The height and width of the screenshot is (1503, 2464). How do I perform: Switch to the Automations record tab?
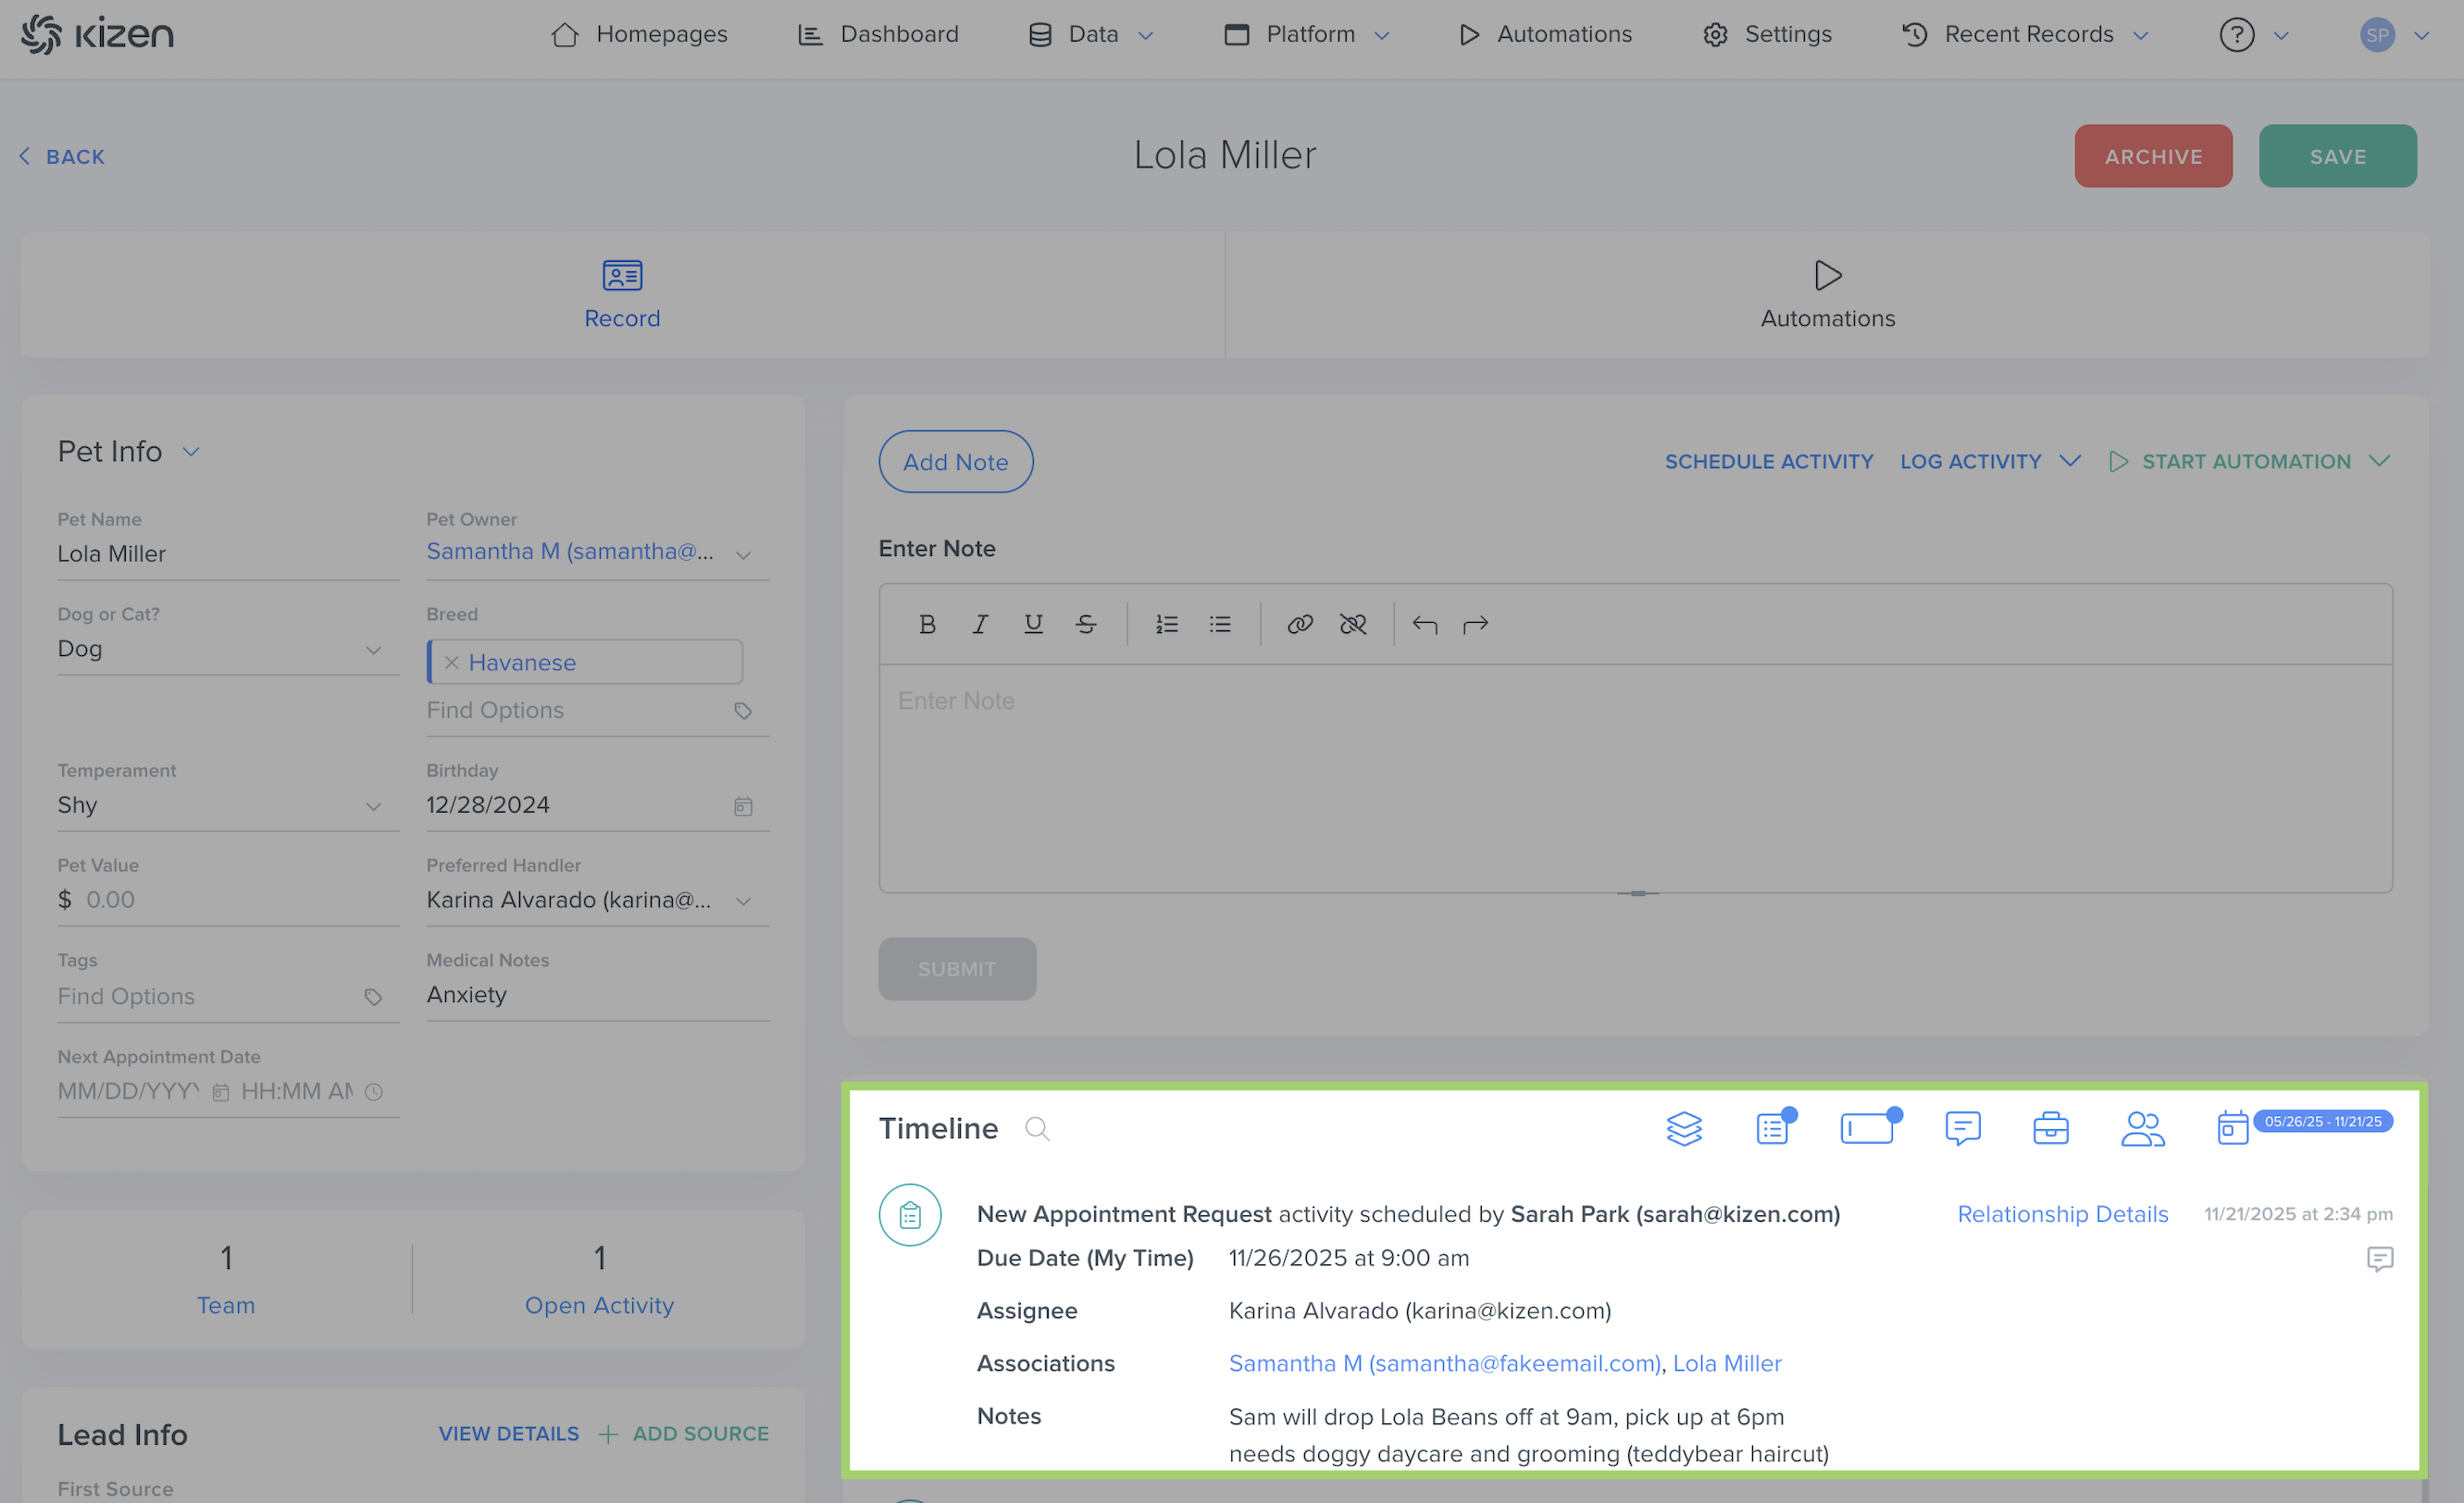coord(1827,294)
